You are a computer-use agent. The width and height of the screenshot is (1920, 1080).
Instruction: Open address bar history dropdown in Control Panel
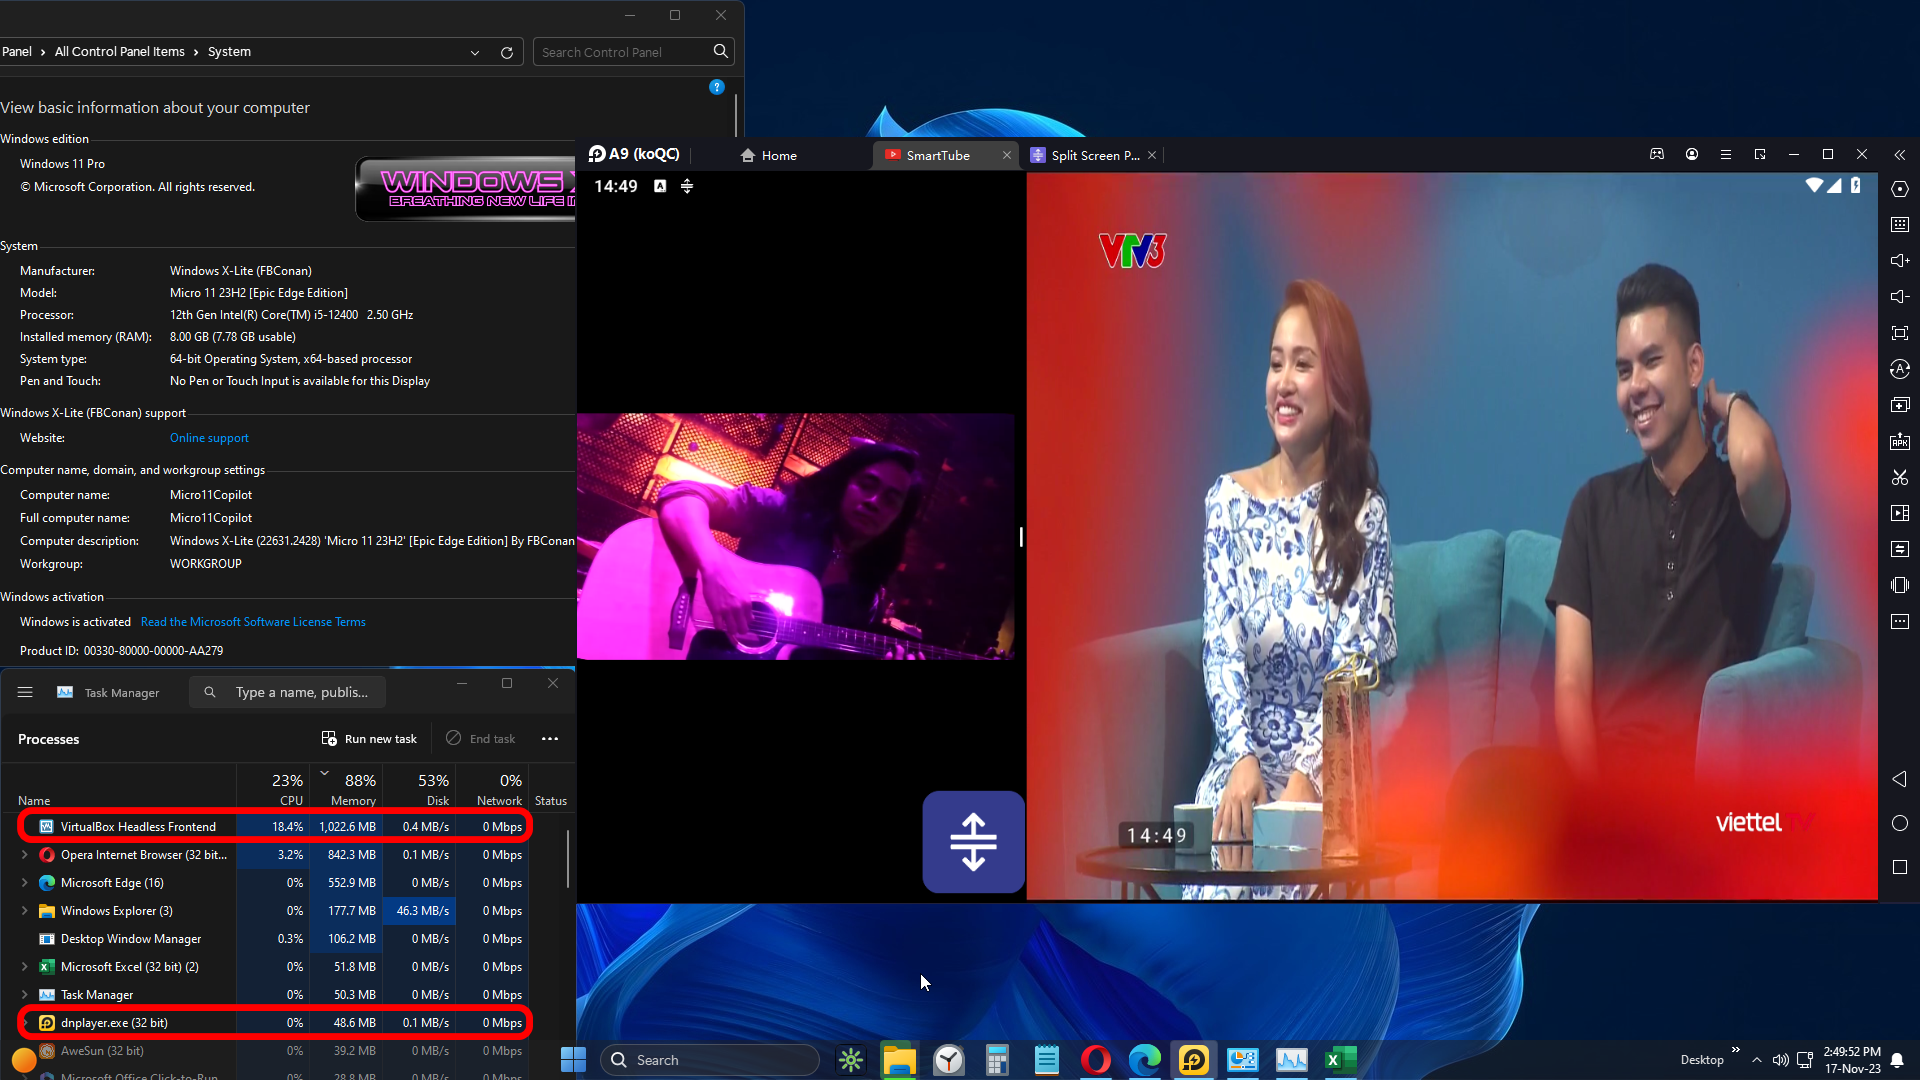(x=475, y=52)
